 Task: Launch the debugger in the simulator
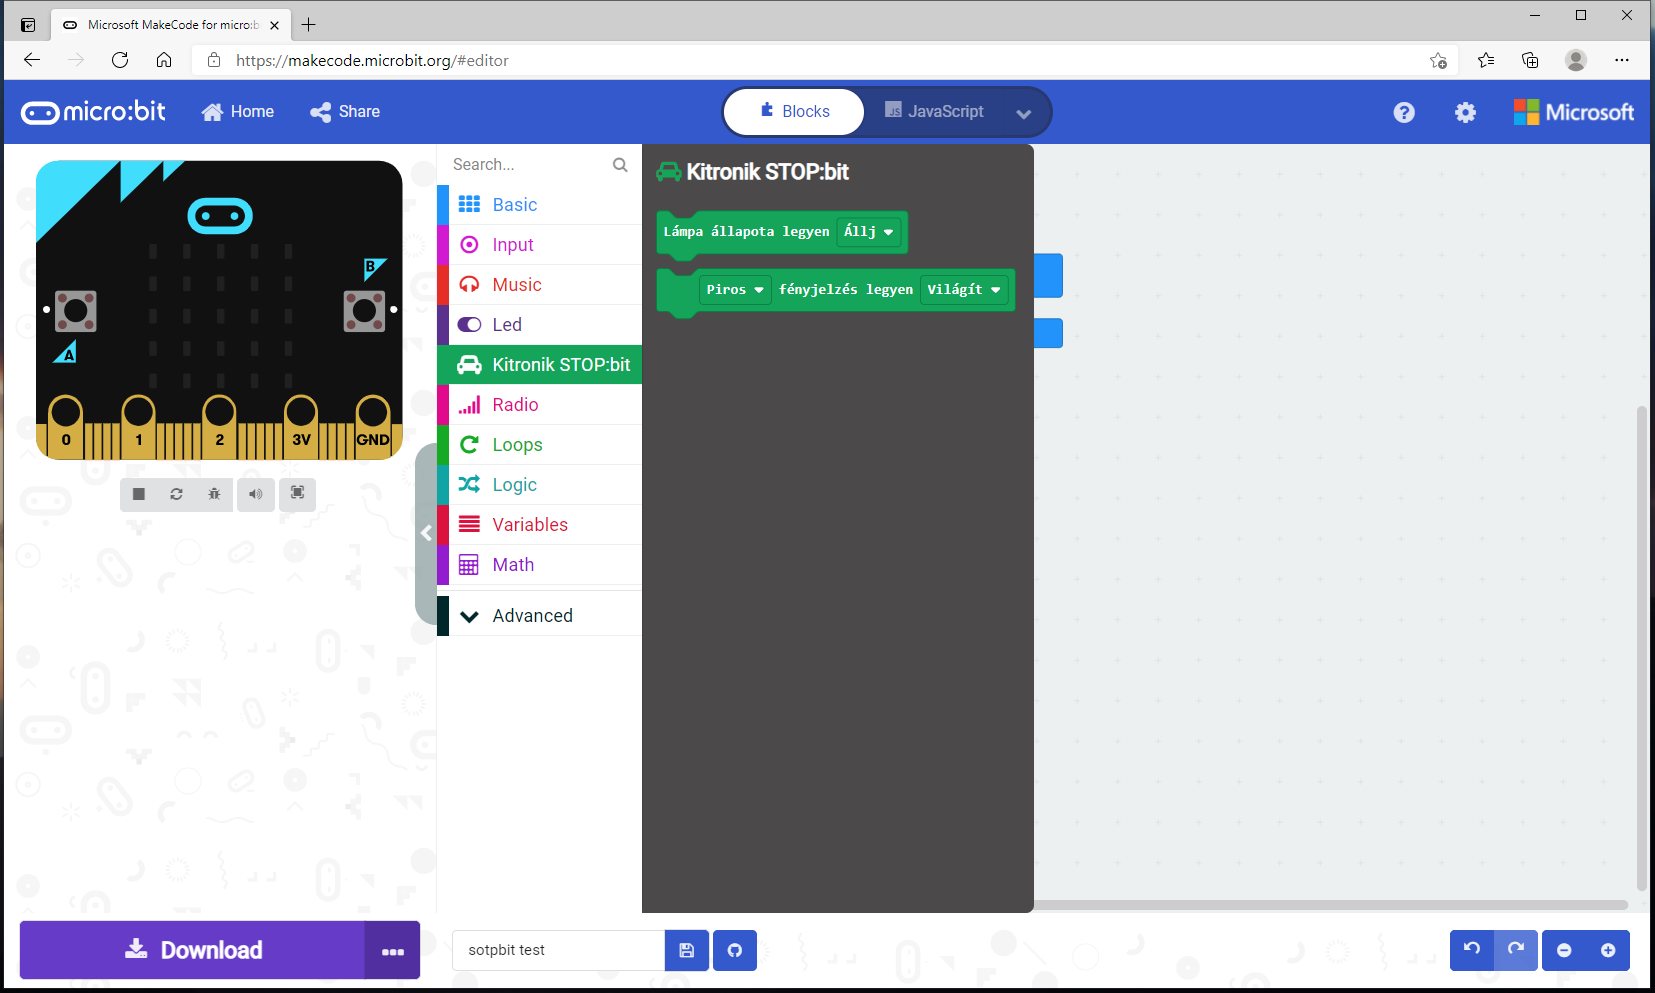[214, 494]
